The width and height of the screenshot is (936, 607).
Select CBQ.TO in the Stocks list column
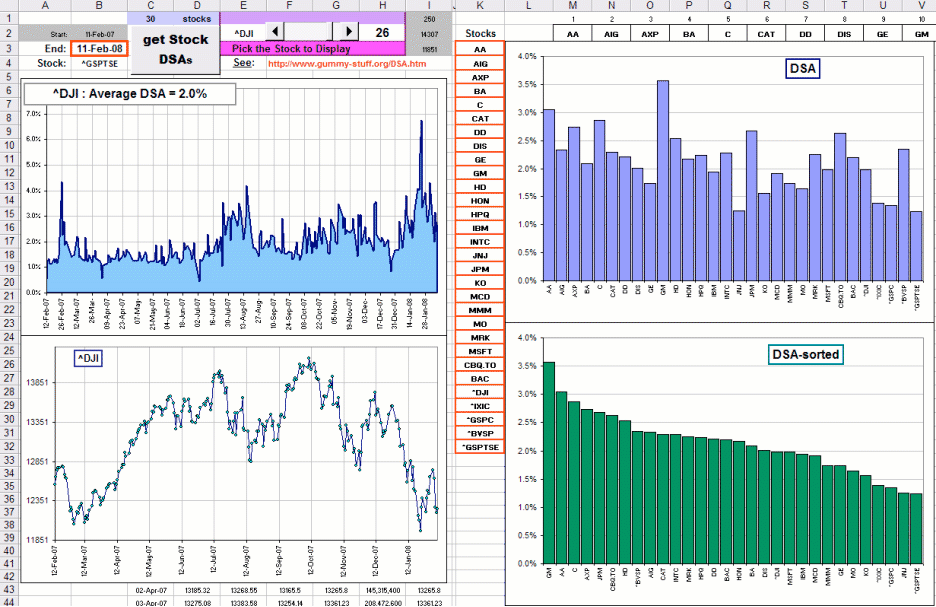(480, 365)
